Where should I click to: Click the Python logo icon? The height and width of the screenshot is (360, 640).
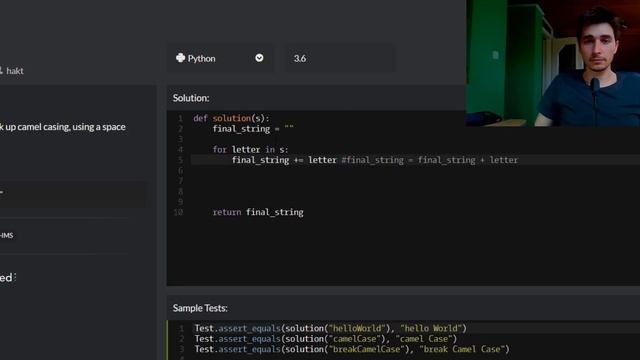tap(180, 58)
